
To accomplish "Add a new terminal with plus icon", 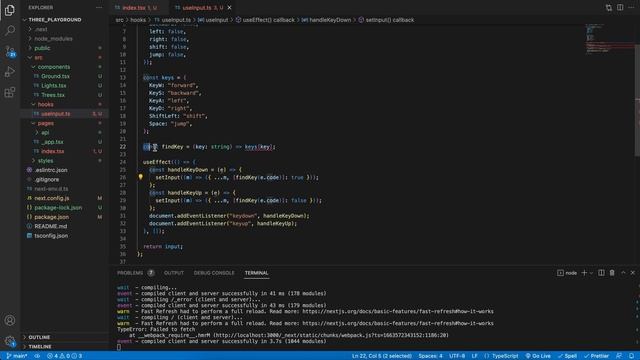I will click(x=584, y=273).
